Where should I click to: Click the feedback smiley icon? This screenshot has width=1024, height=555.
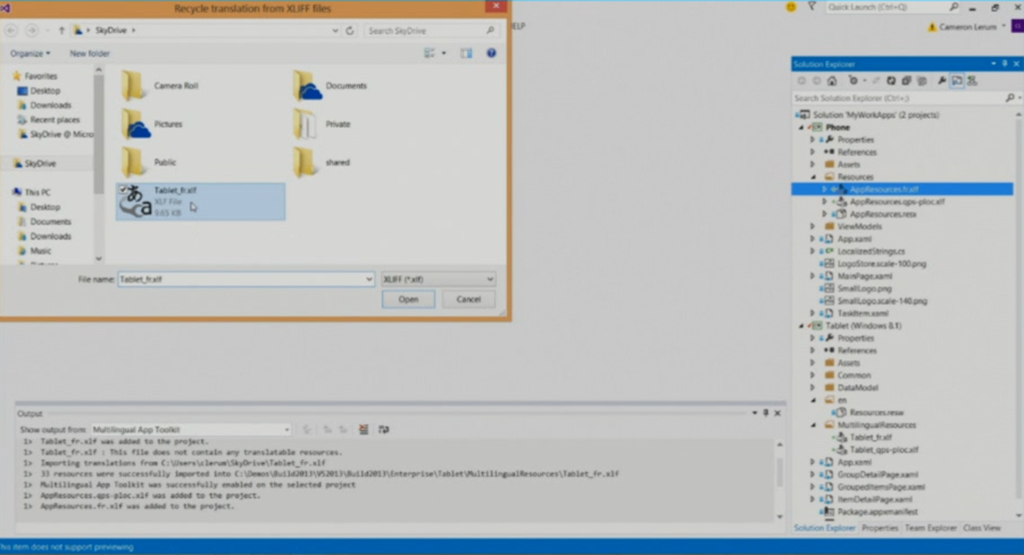point(791,7)
